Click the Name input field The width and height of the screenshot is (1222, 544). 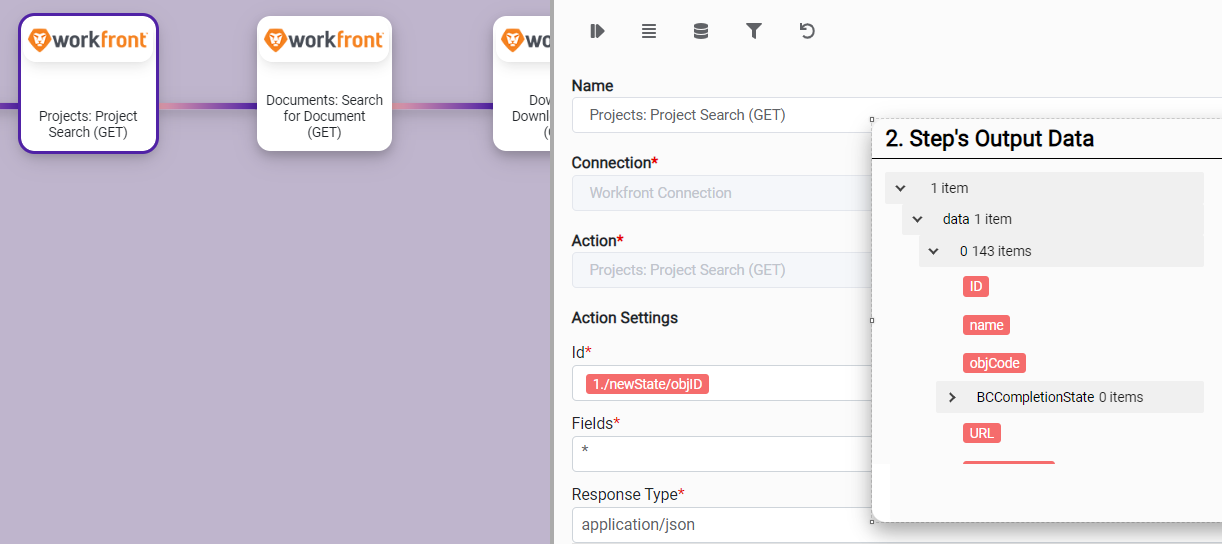point(720,115)
